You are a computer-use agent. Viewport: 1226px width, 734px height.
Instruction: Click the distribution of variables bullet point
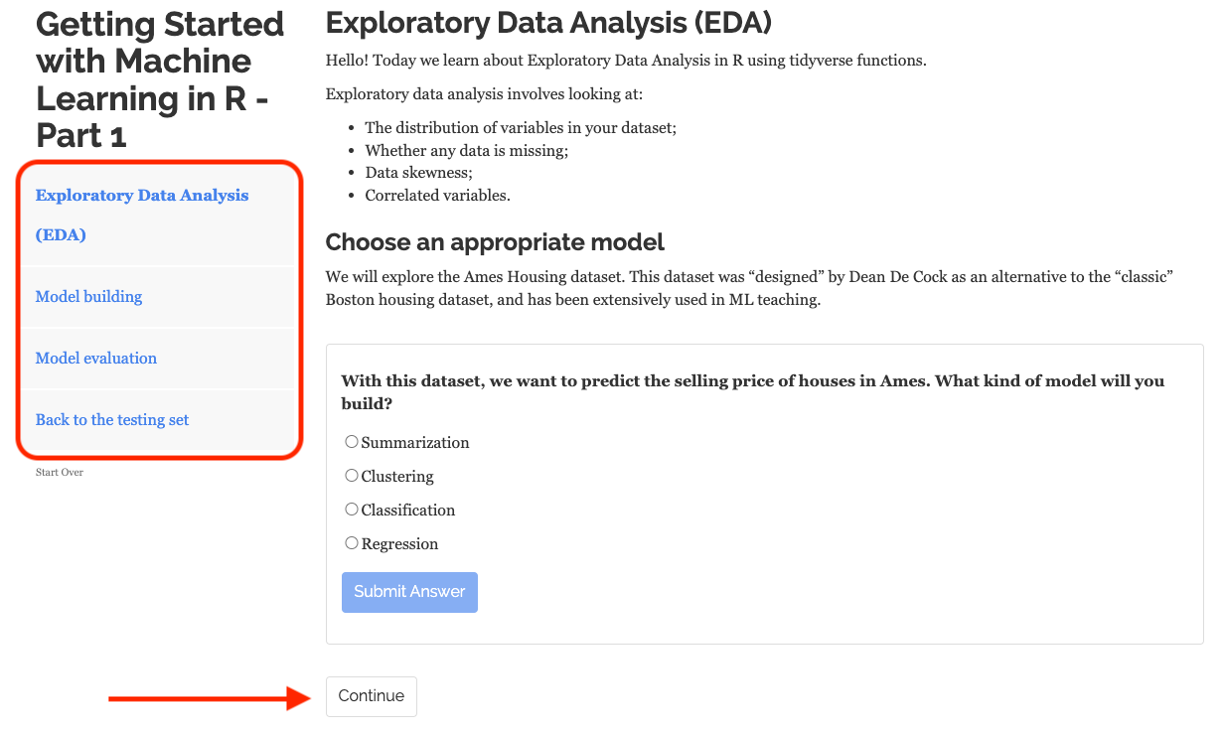520,128
